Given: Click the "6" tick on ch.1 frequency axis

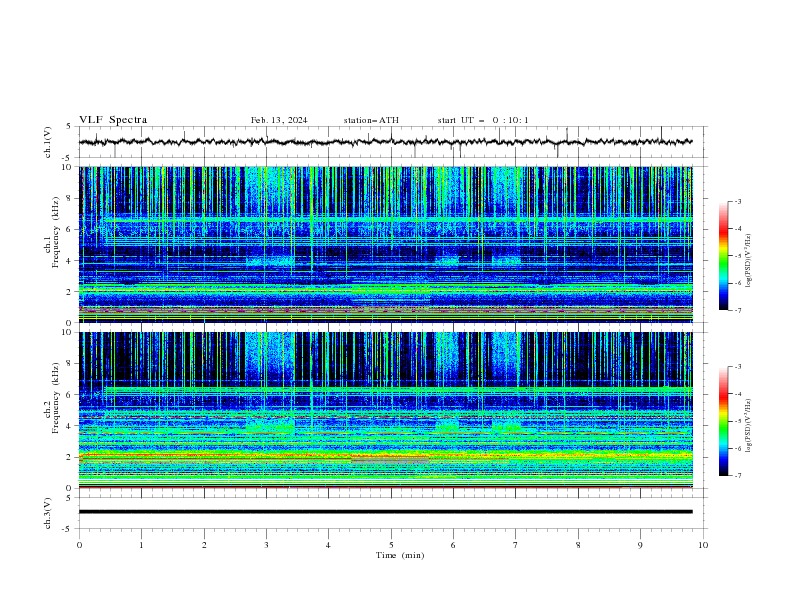Looking at the screenshot, I should point(69,230).
